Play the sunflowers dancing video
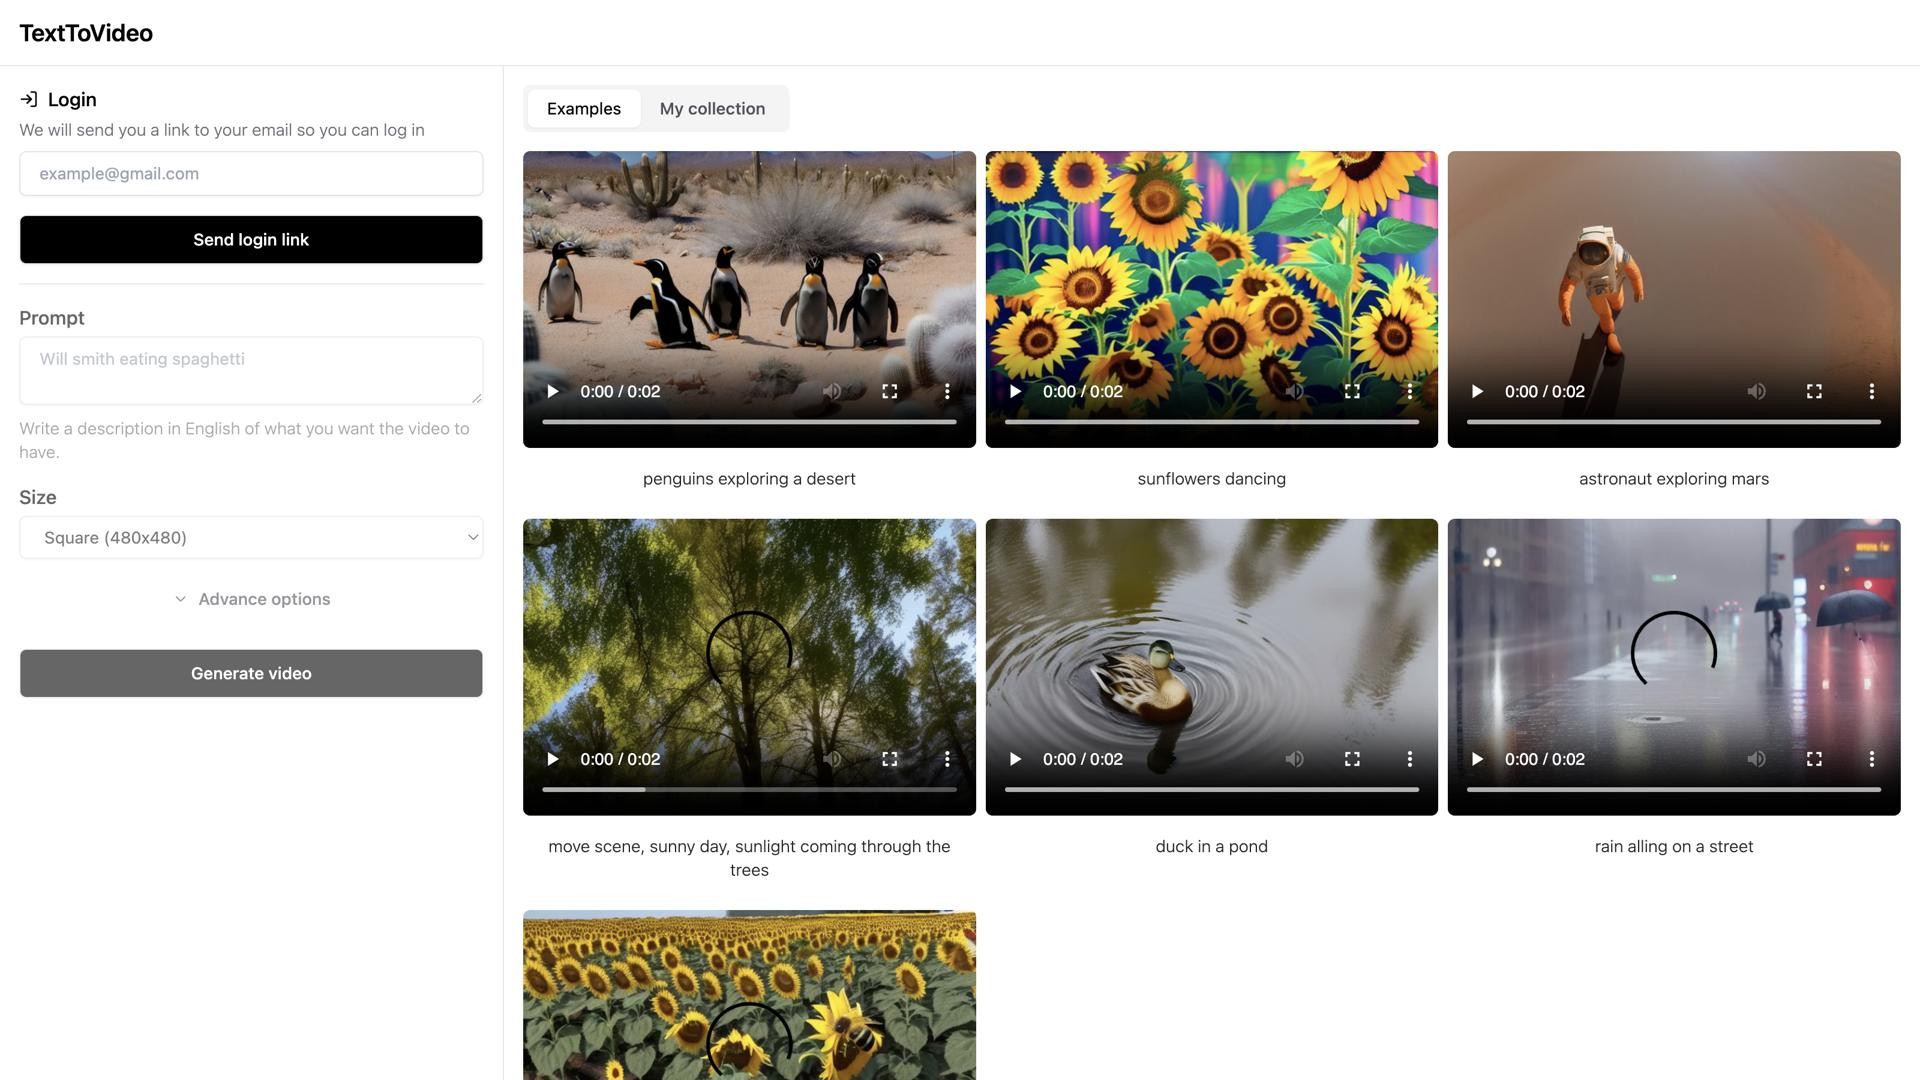Viewport: 1920px width, 1080px height. 1015,391
